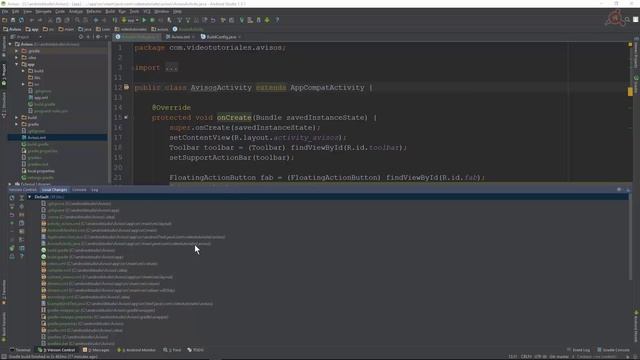Click the Open folder icon at the toolbar start
Screen dimensions: 640x360
click(x=4, y=20)
